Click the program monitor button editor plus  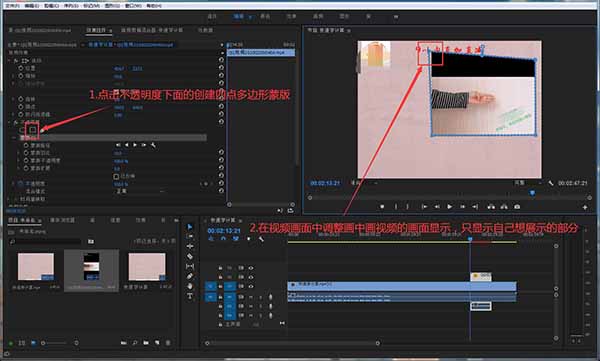click(585, 207)
